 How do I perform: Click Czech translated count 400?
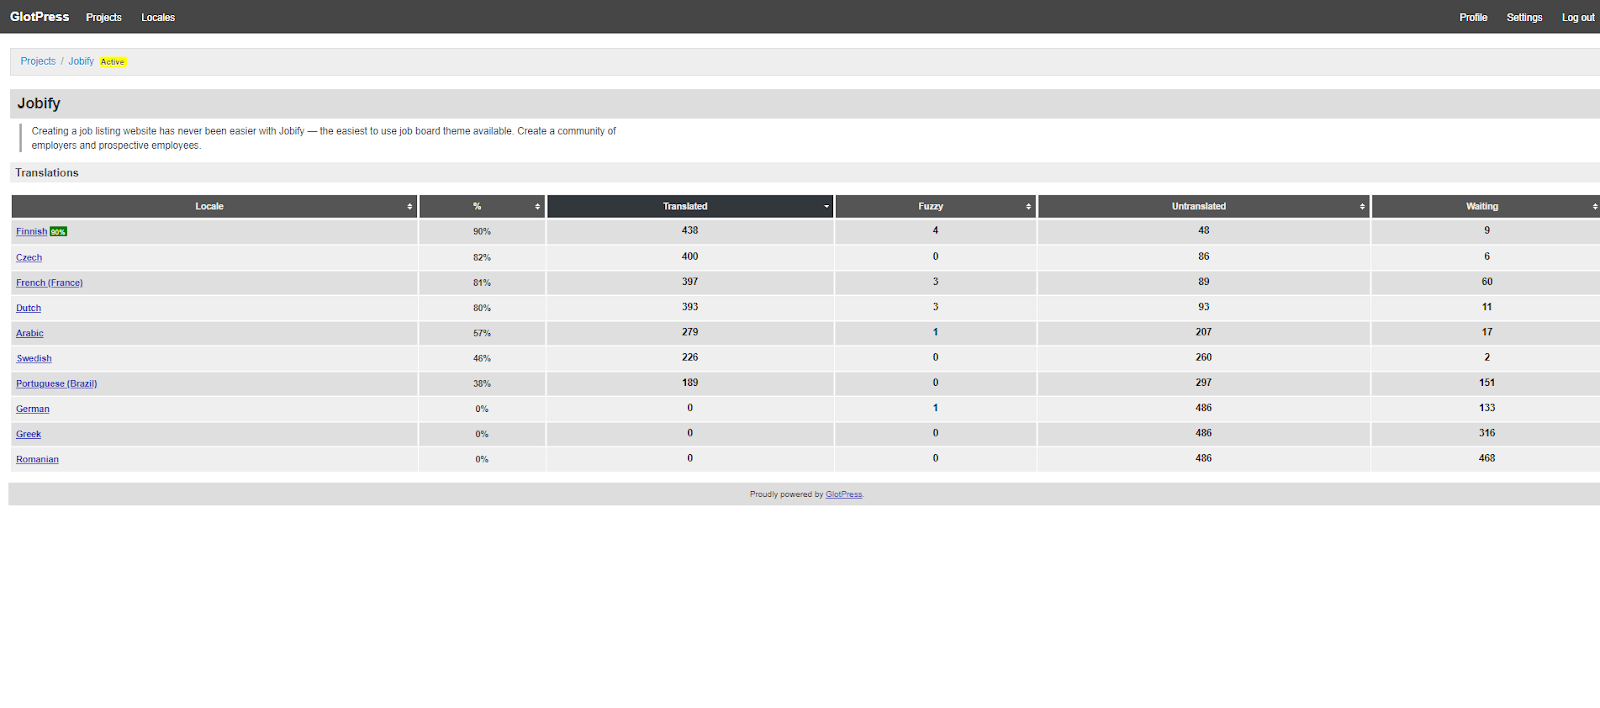[690, 256]
